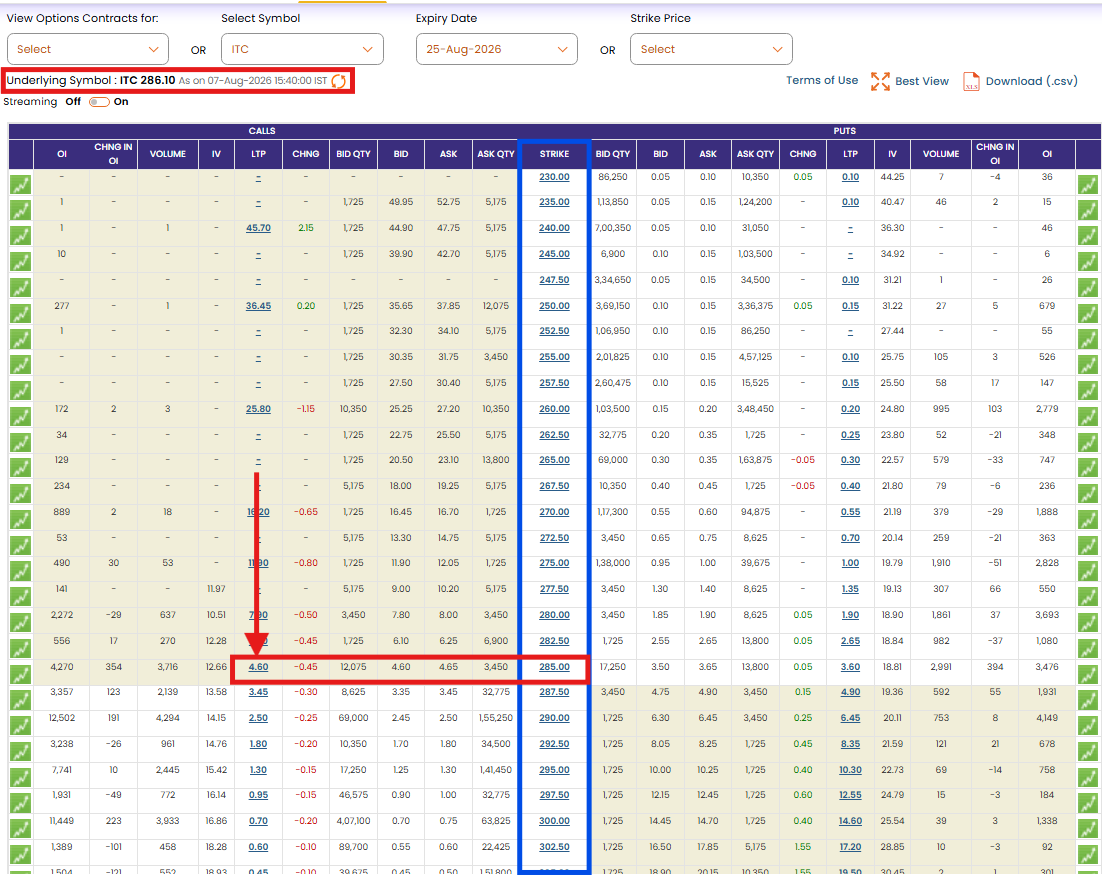Open the left chart icon for the 292.50 strike row
1102x875 pixels.
pyautogui.click(x=20, y=752)
